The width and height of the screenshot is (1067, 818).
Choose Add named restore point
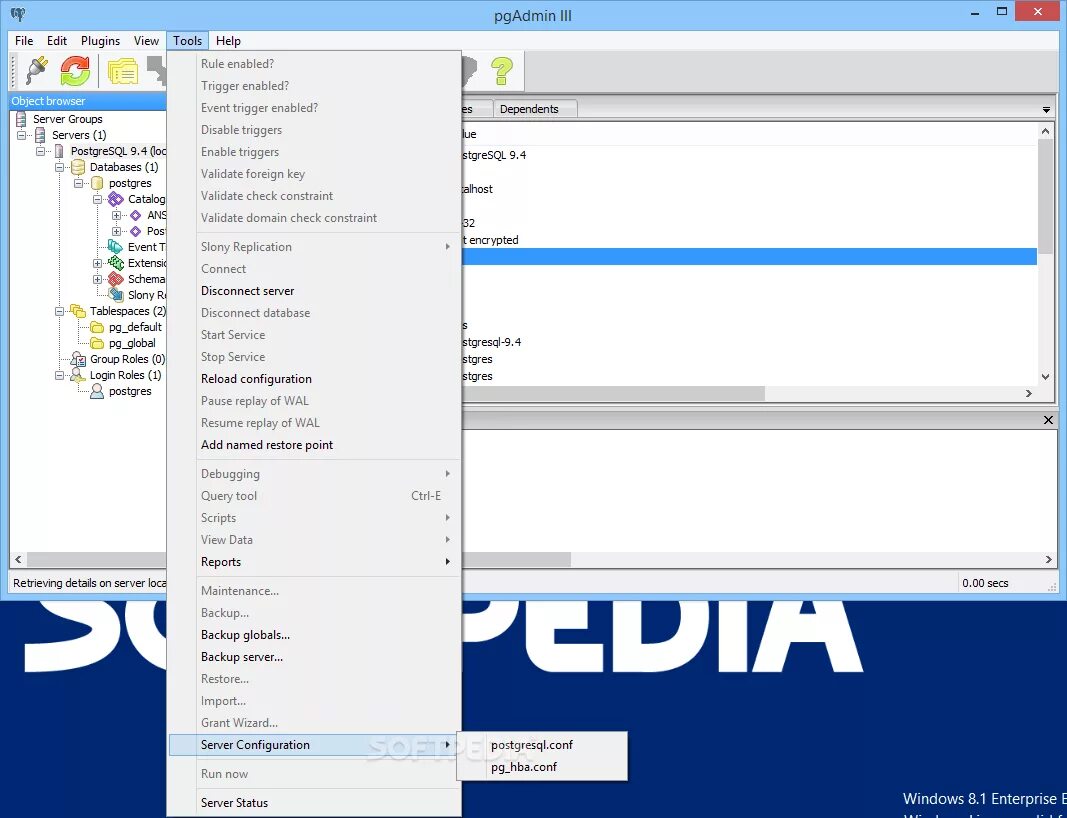coord(314,444)
